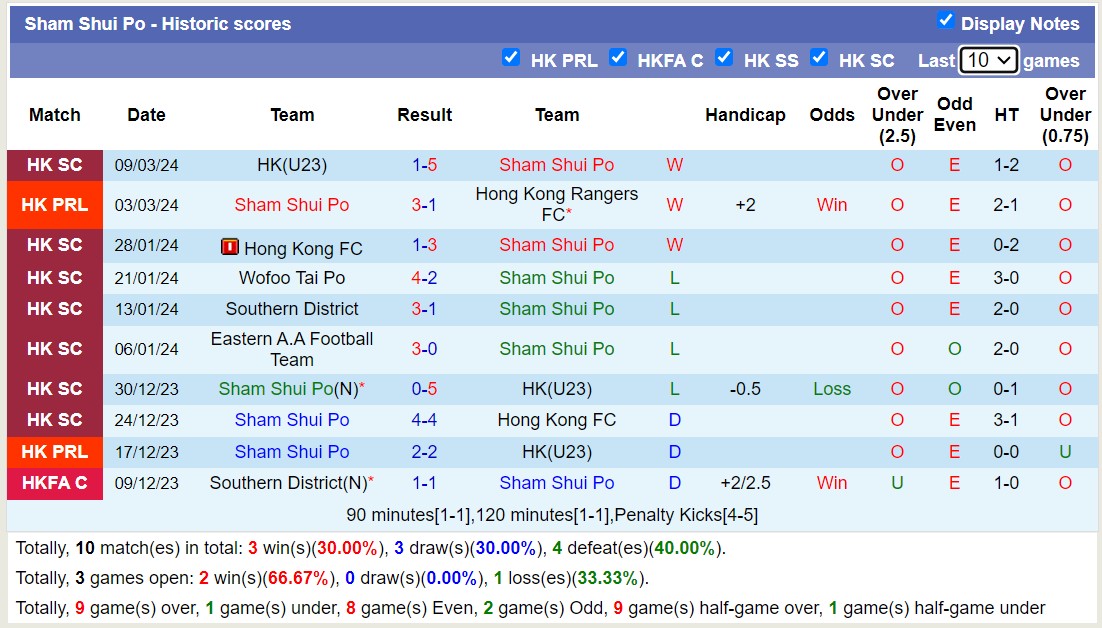The height and width of the screenshot is (628, 1102).
Task: Click the Hong Kong FC team badge icon
Action: point(230,247)
